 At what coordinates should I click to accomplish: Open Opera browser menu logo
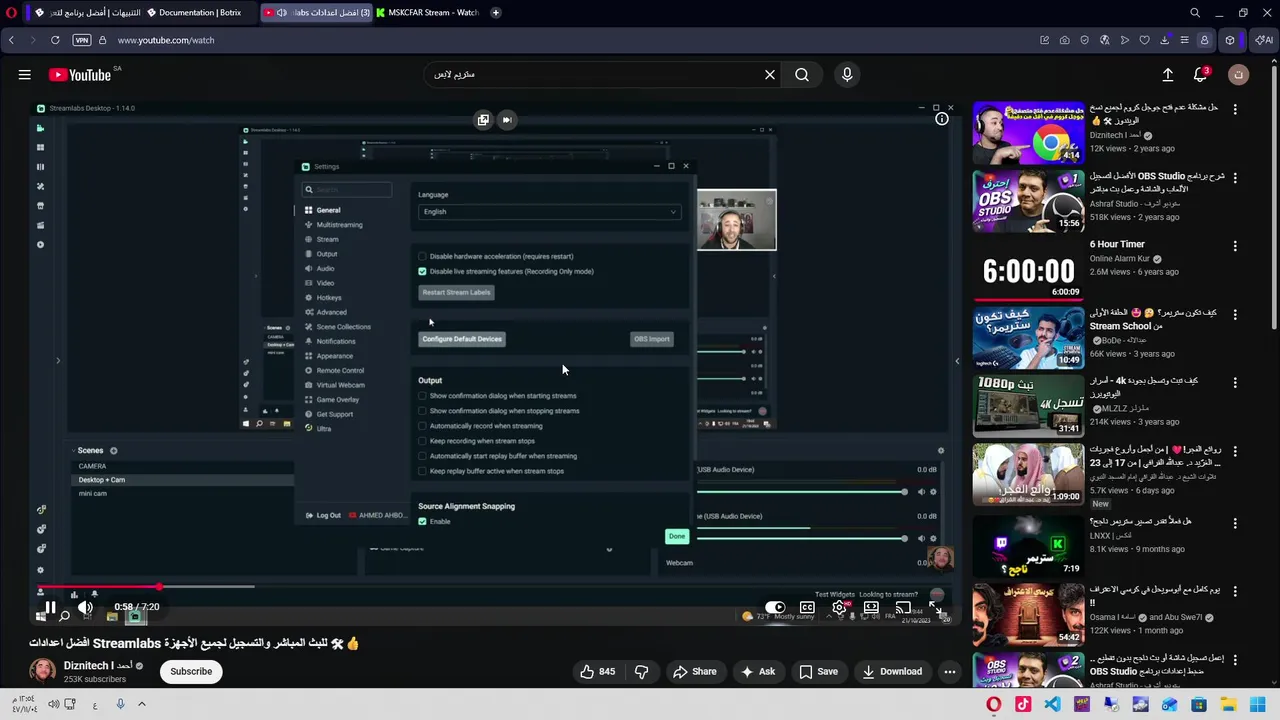11,13
